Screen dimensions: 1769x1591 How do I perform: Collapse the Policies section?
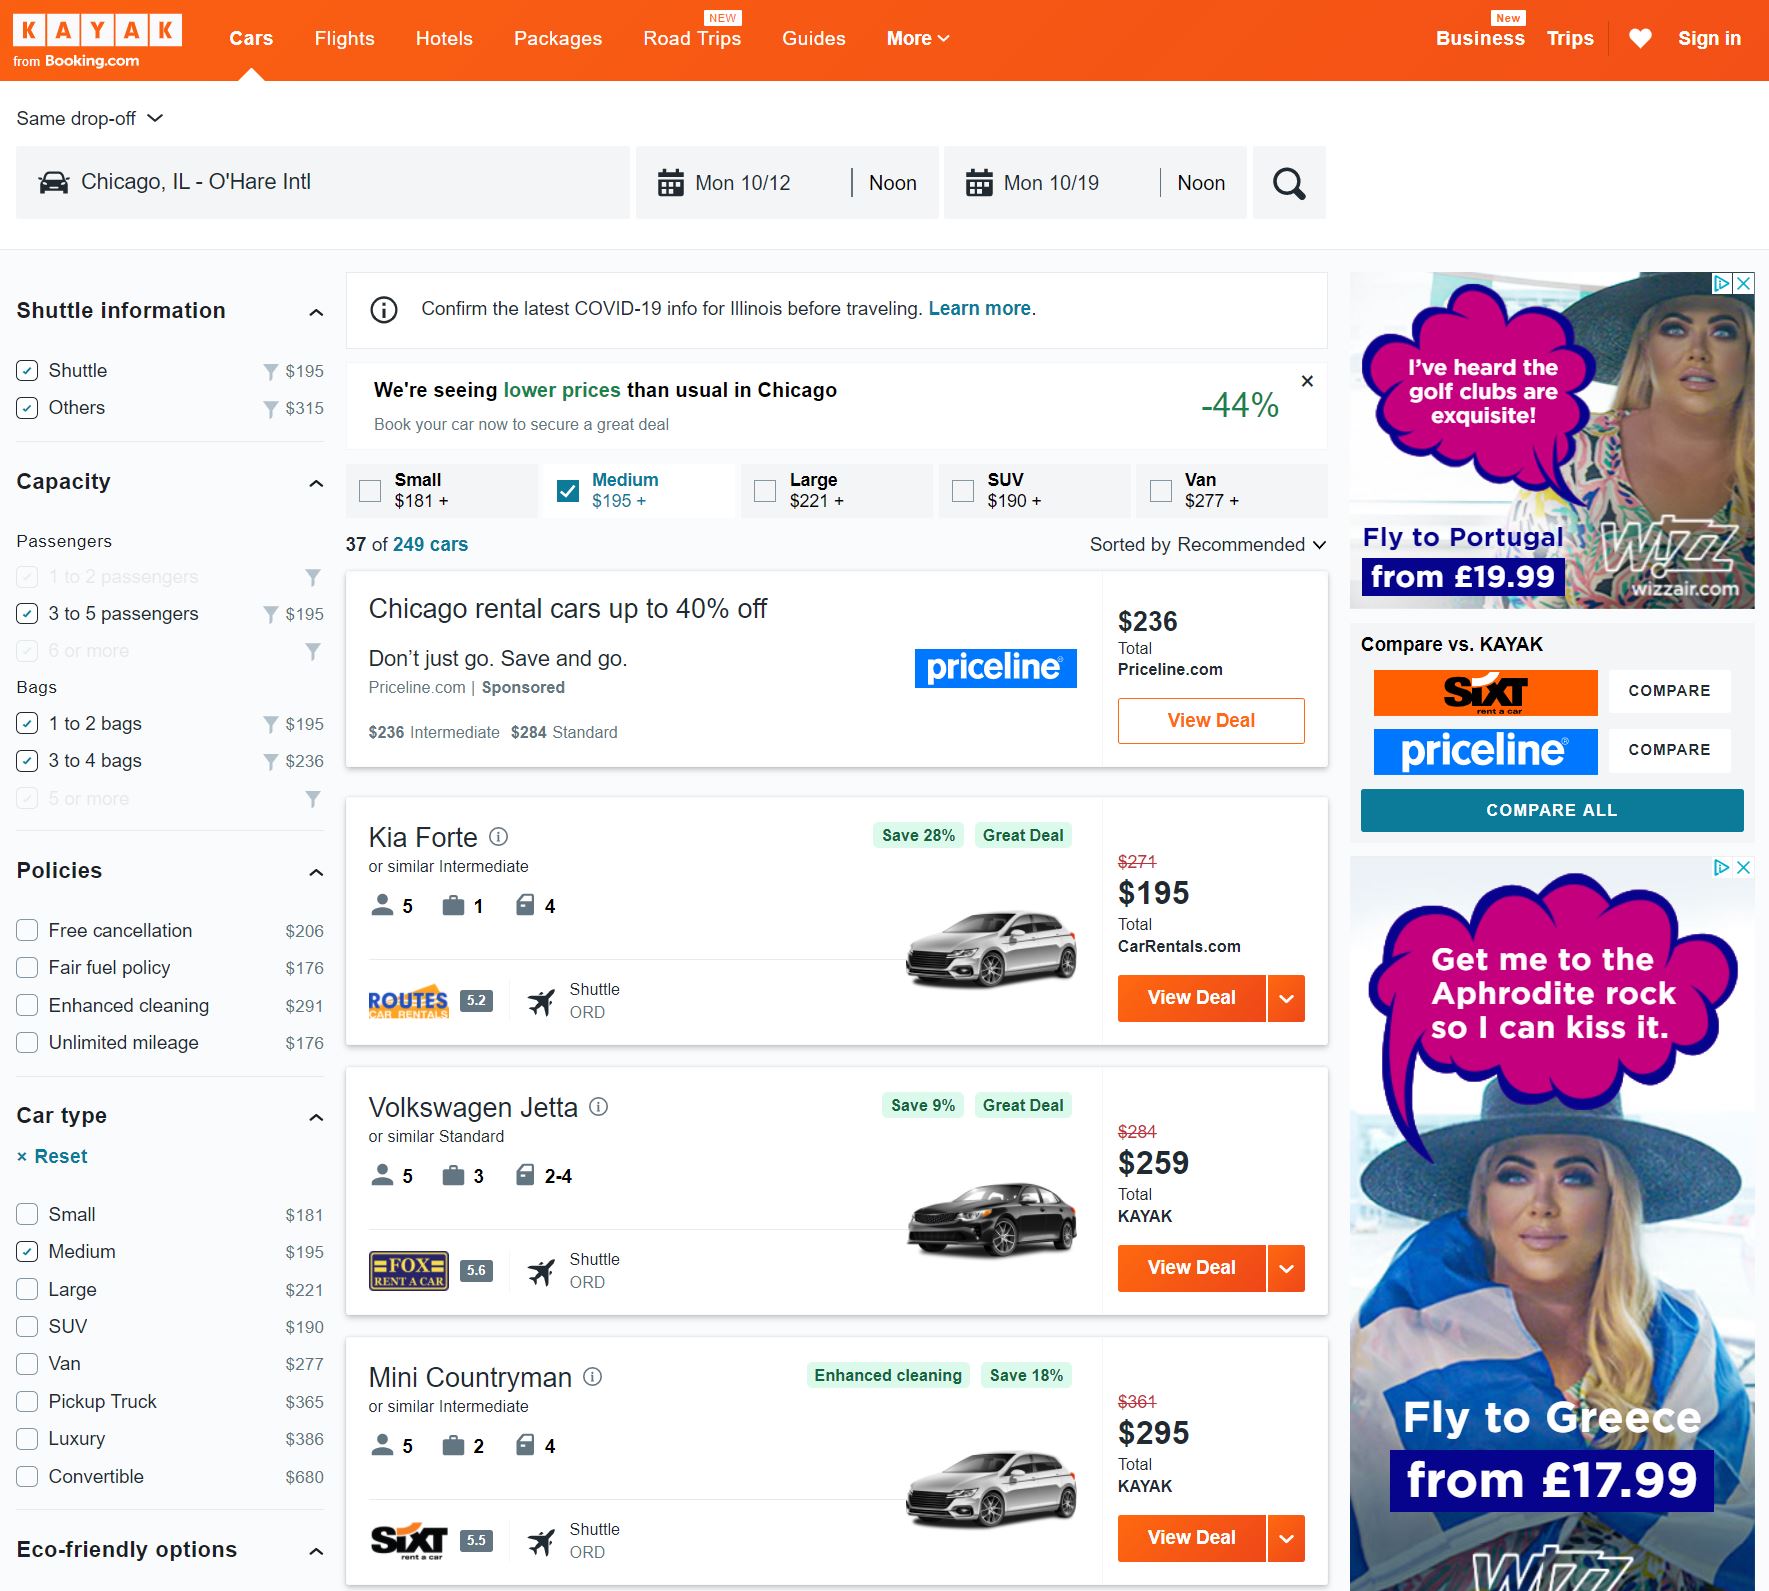316,872
